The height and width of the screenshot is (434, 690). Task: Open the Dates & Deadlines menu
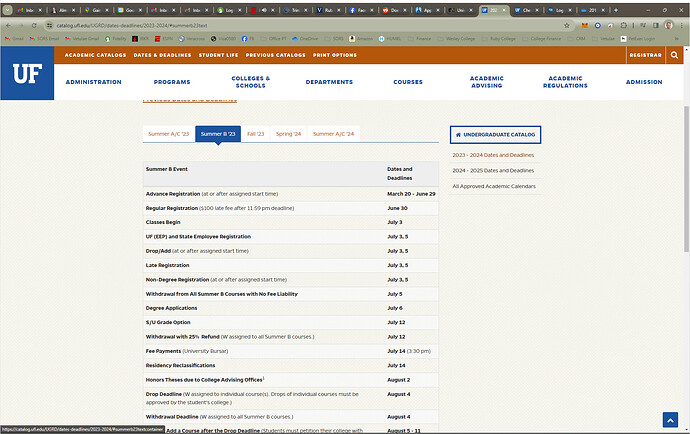tap(162, 55)
